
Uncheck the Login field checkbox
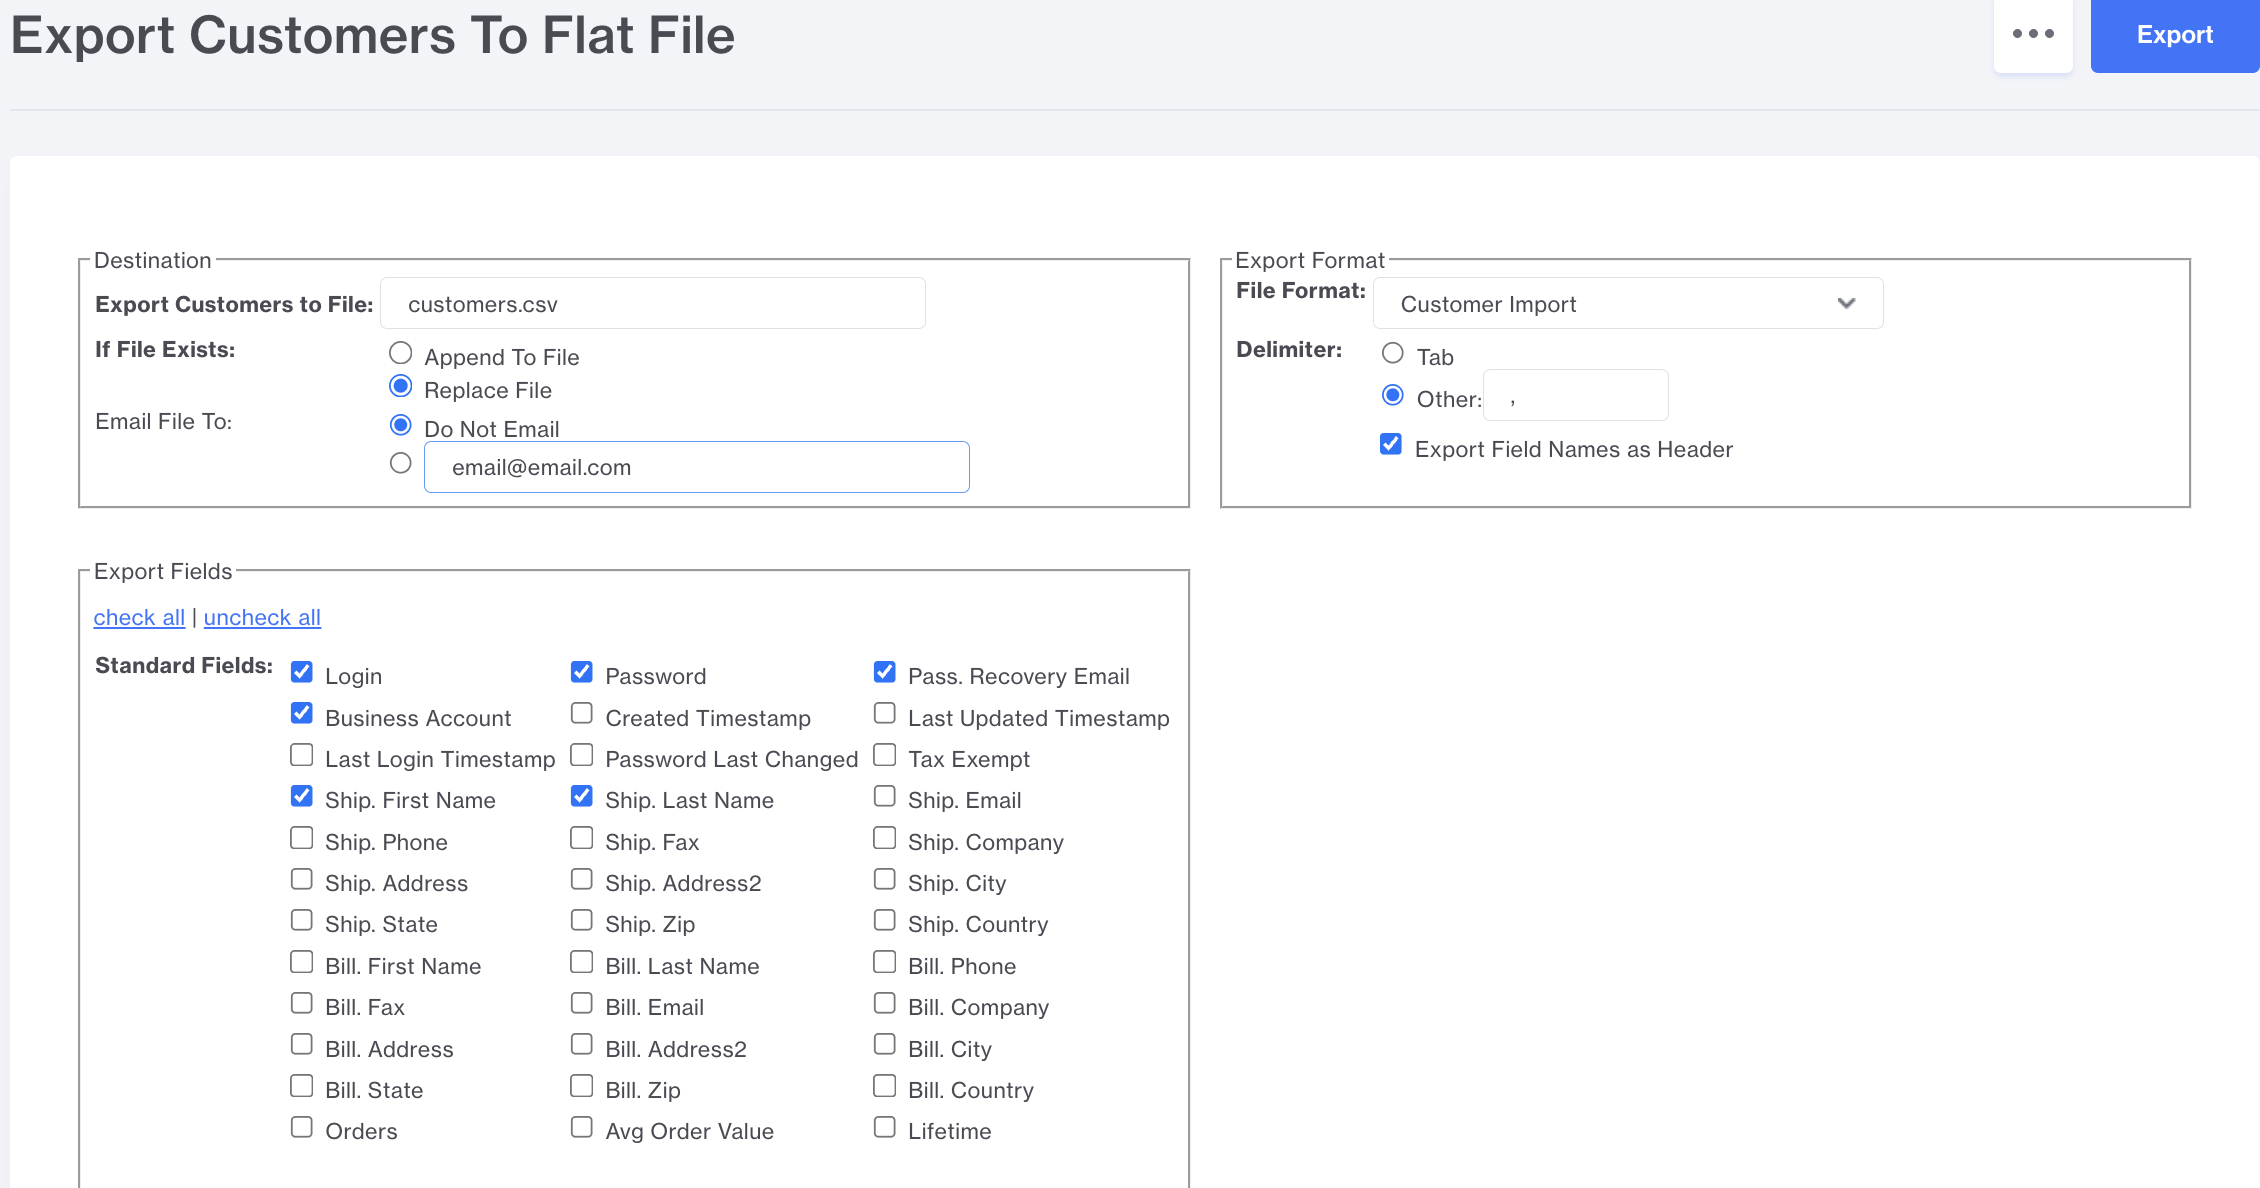301,672
